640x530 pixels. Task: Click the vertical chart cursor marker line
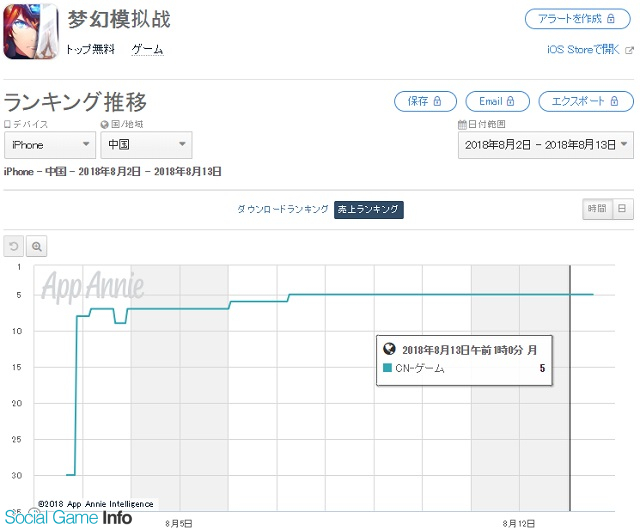coord(570,388)
